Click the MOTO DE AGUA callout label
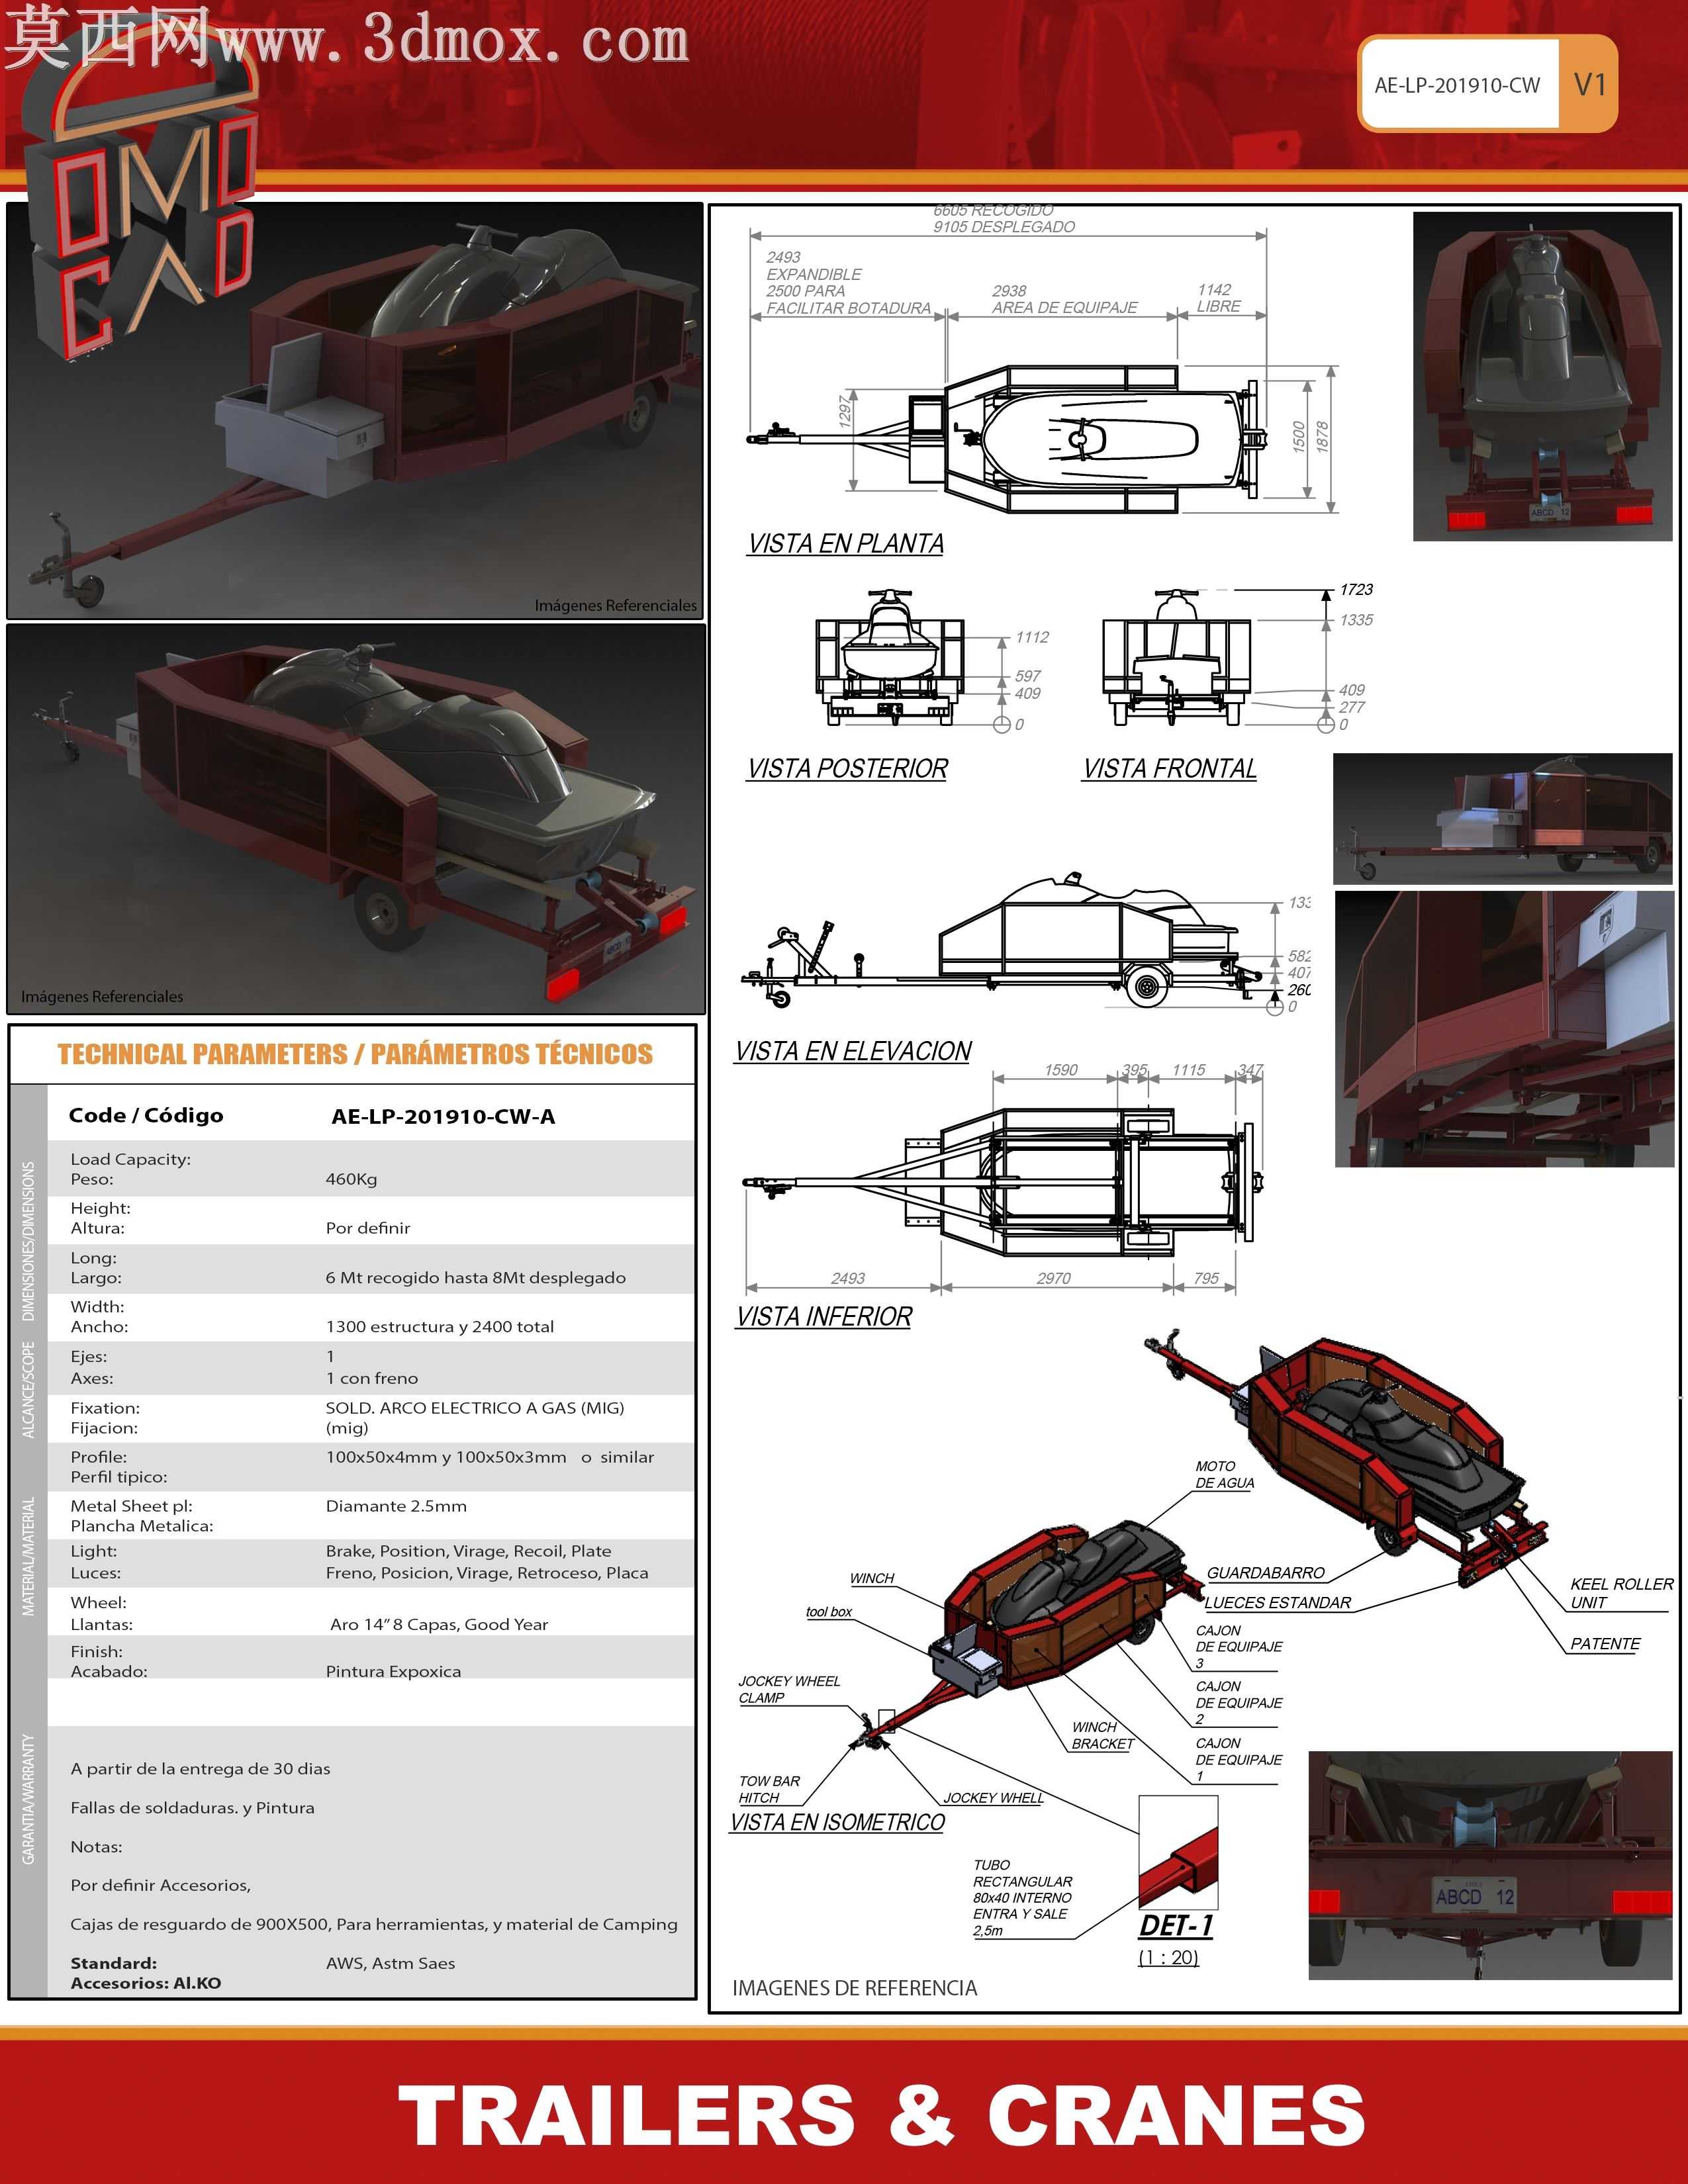1688x2184 pixels. click(x=1224, y=1475)
